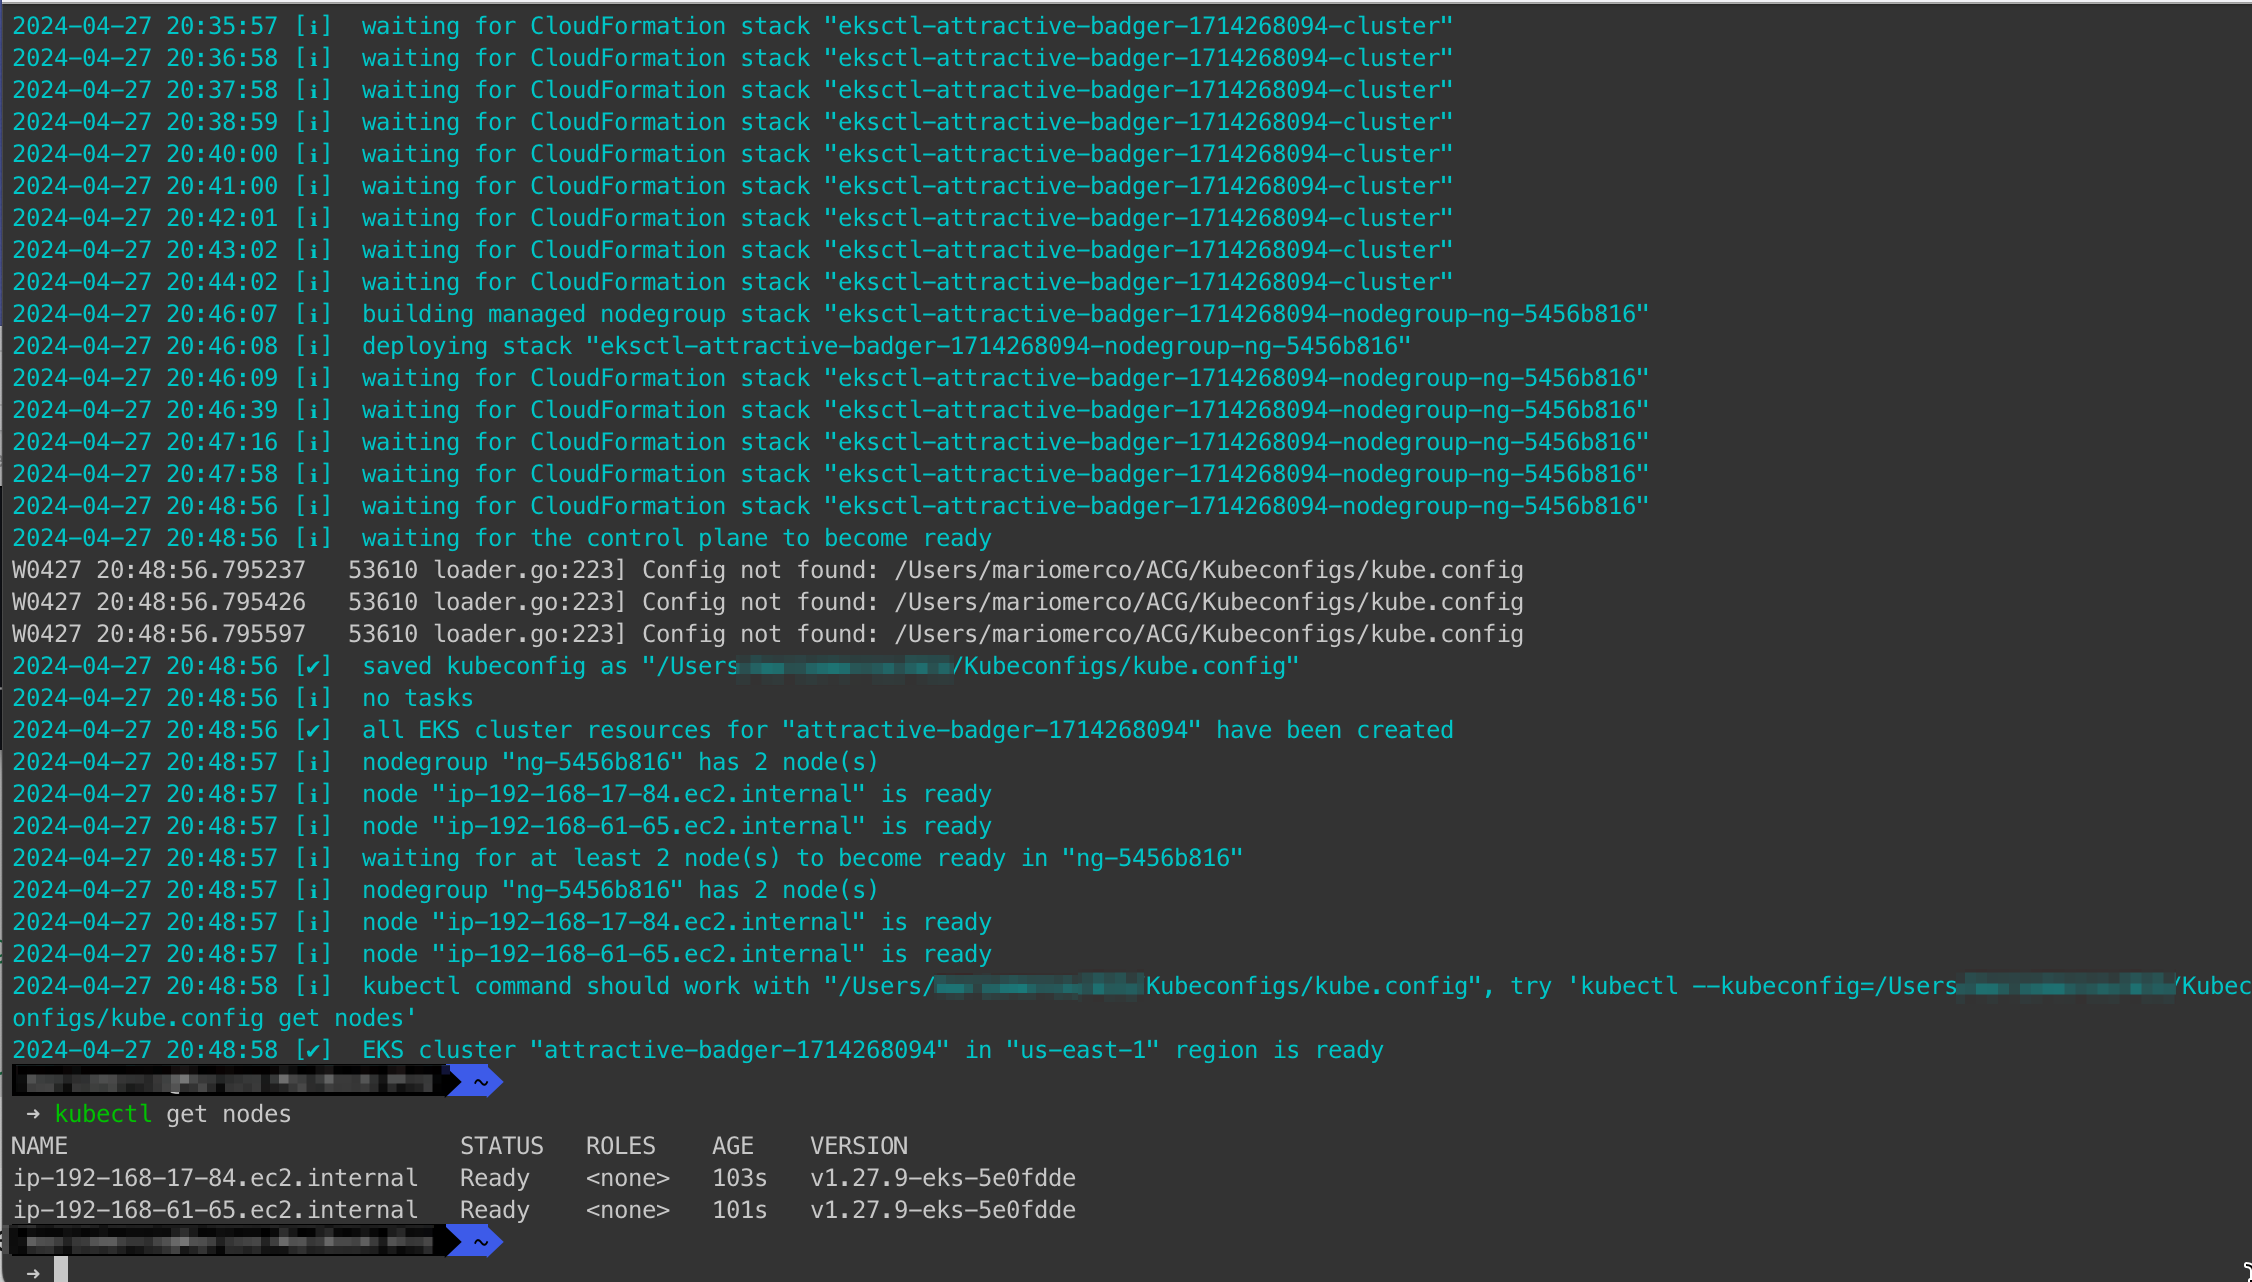Click the STATUS column header
The height and width of the screenshot is (1282, 2252).
502,1146
